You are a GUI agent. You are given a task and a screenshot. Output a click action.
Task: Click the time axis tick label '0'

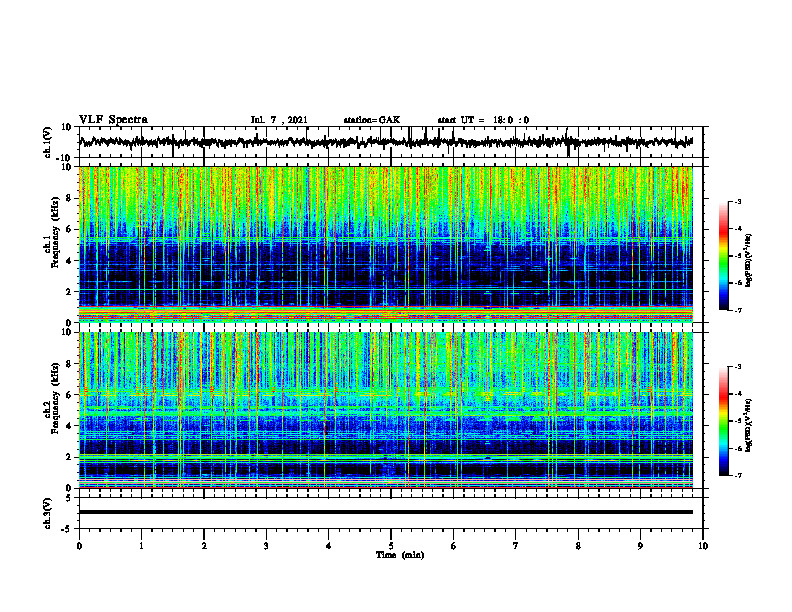coord(79,546)
